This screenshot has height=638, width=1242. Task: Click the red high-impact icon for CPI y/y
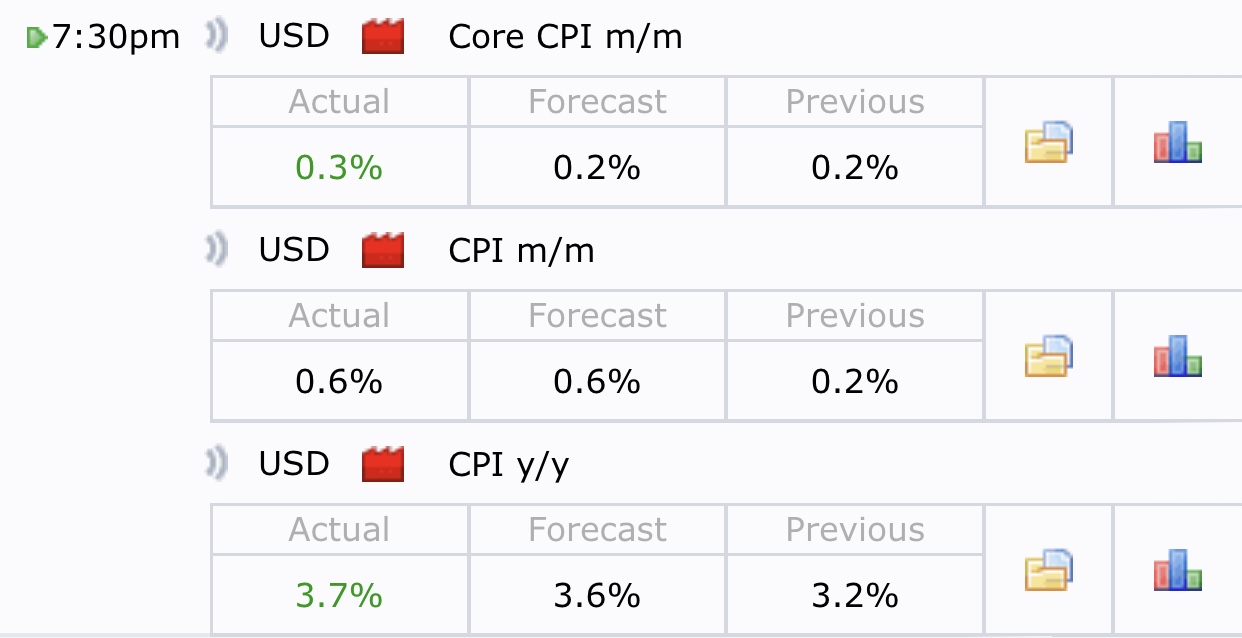382,465
